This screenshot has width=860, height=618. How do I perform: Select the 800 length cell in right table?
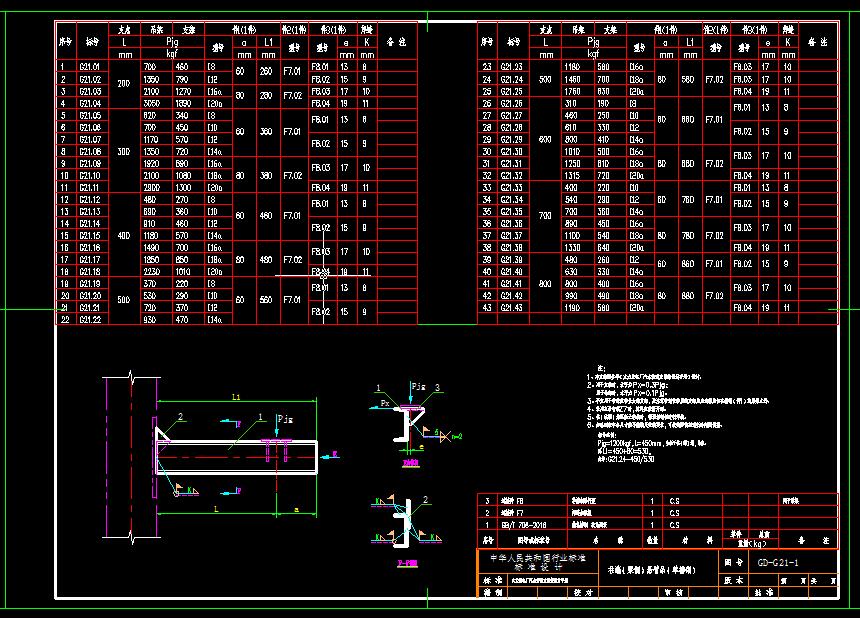pos(545,284)
